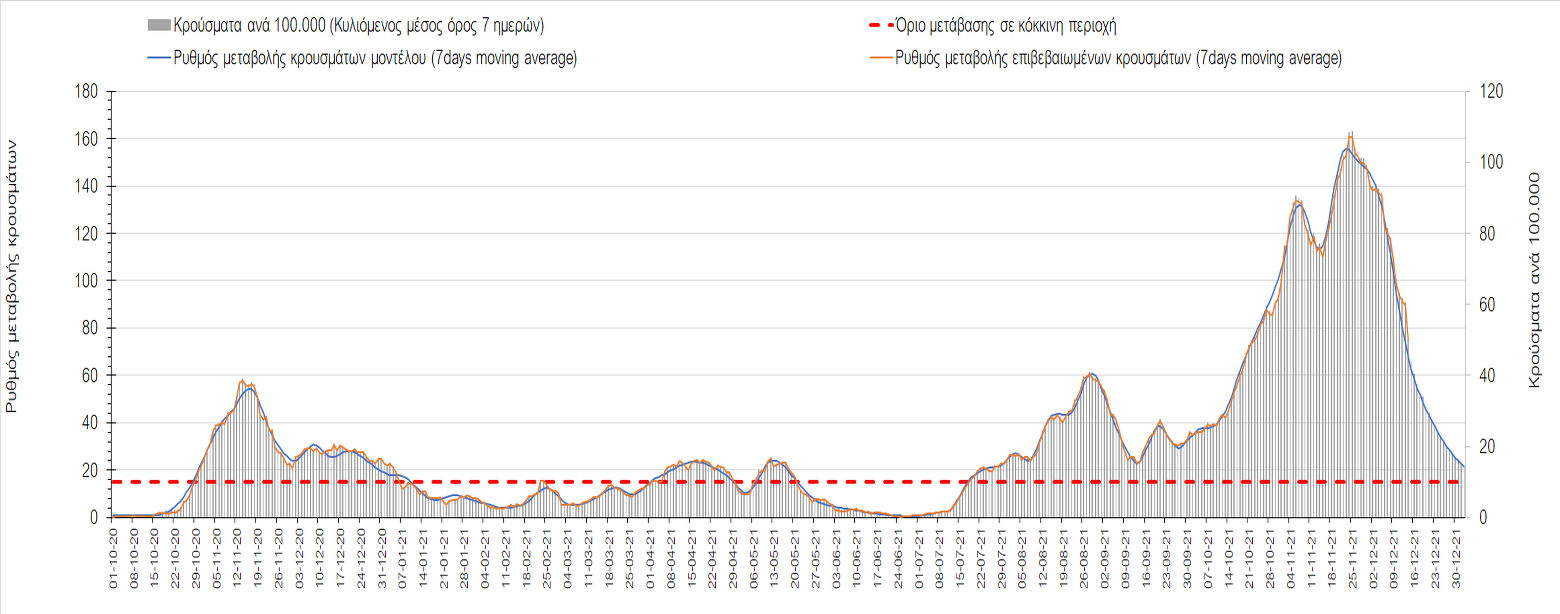
Task: Select the 12-11-20 date label
Action: pos(238,561)
